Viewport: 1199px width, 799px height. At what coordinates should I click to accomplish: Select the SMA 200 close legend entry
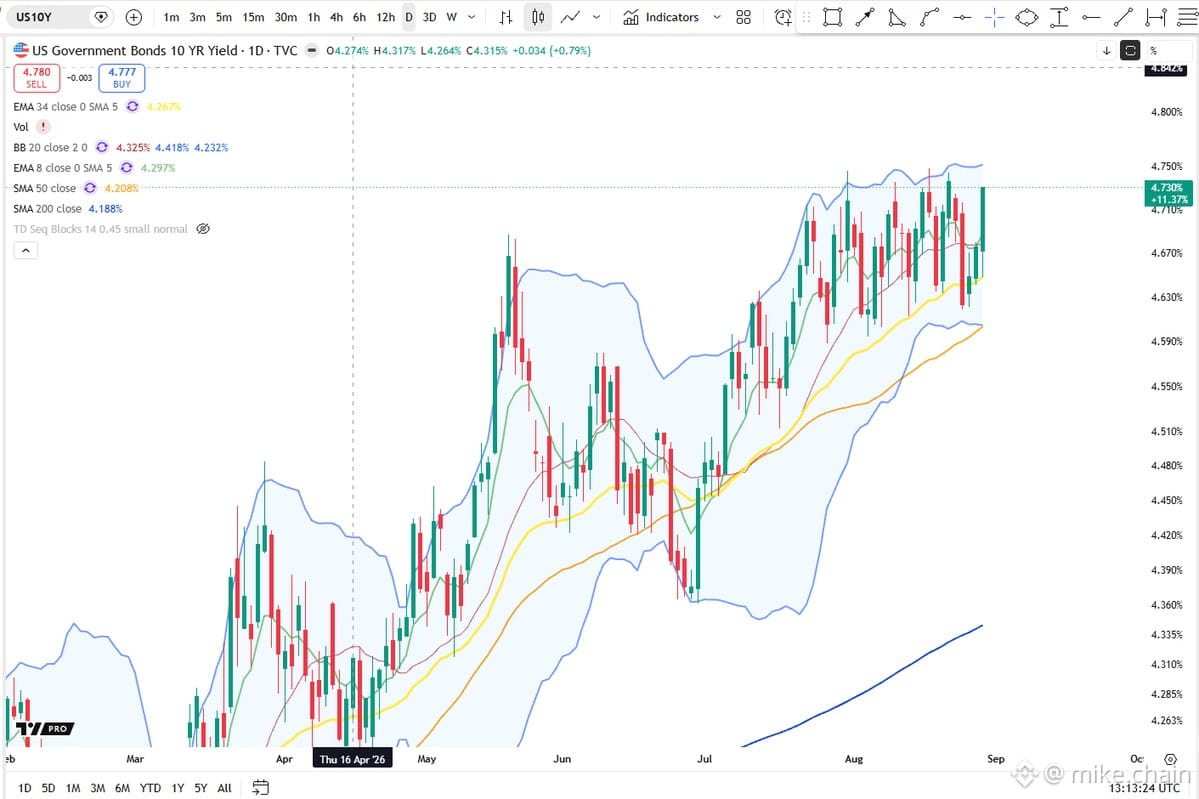click(x=47, y=209)
